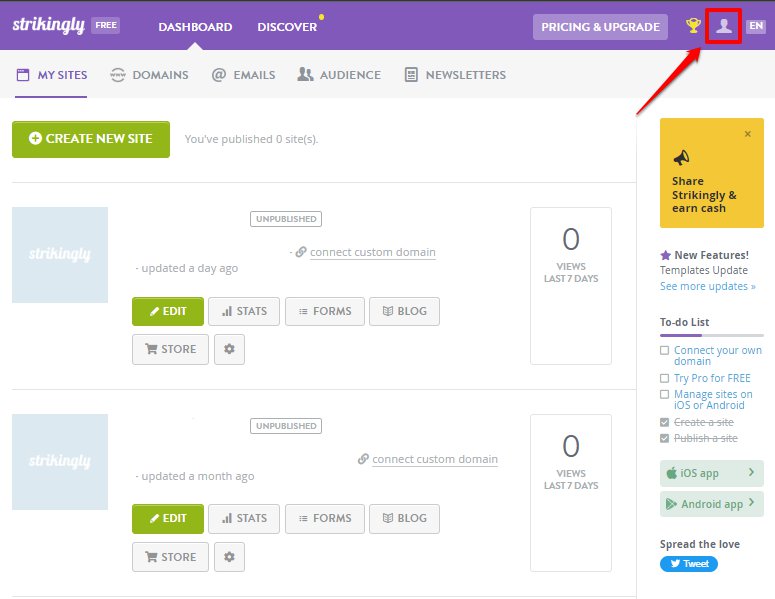
Task: Uncheck the Create a site checkbox
Action: 665,423
